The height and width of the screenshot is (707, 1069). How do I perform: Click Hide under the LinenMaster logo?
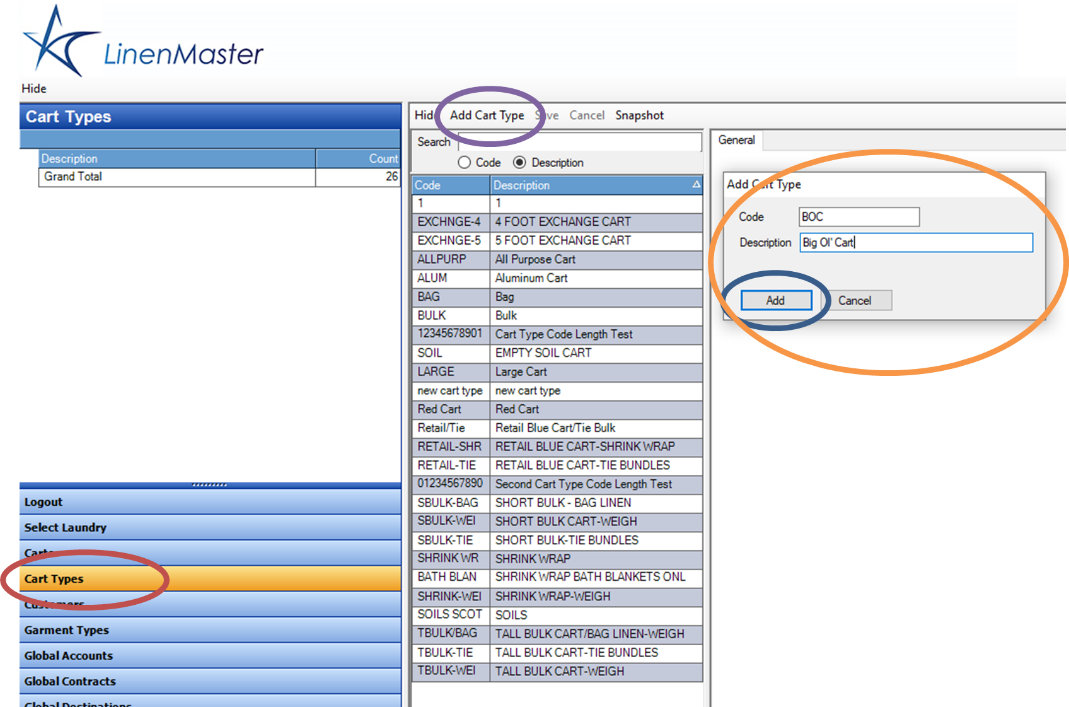(33, 88)
